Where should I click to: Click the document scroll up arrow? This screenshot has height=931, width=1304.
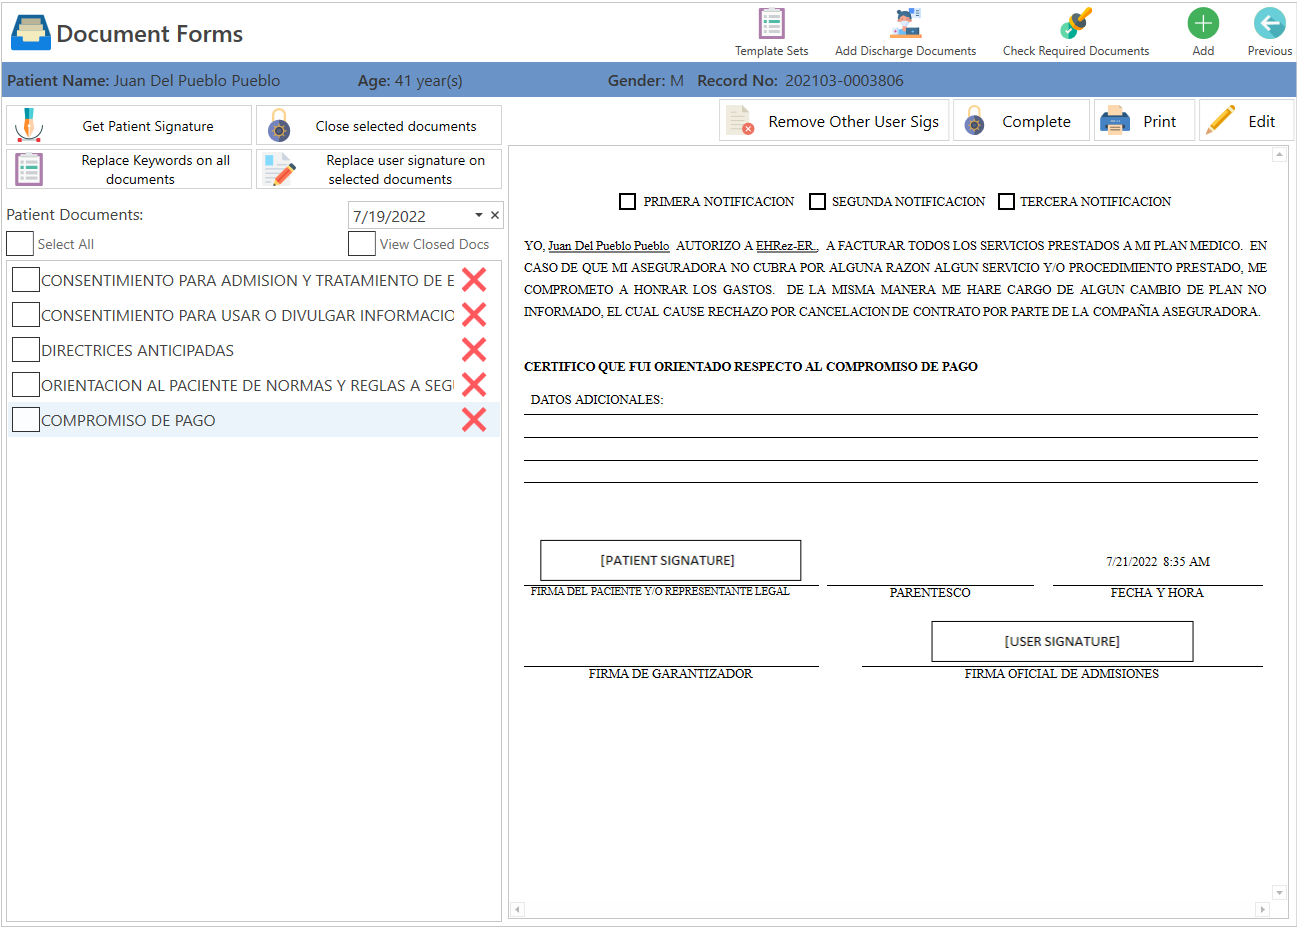tap(1279, 155)
